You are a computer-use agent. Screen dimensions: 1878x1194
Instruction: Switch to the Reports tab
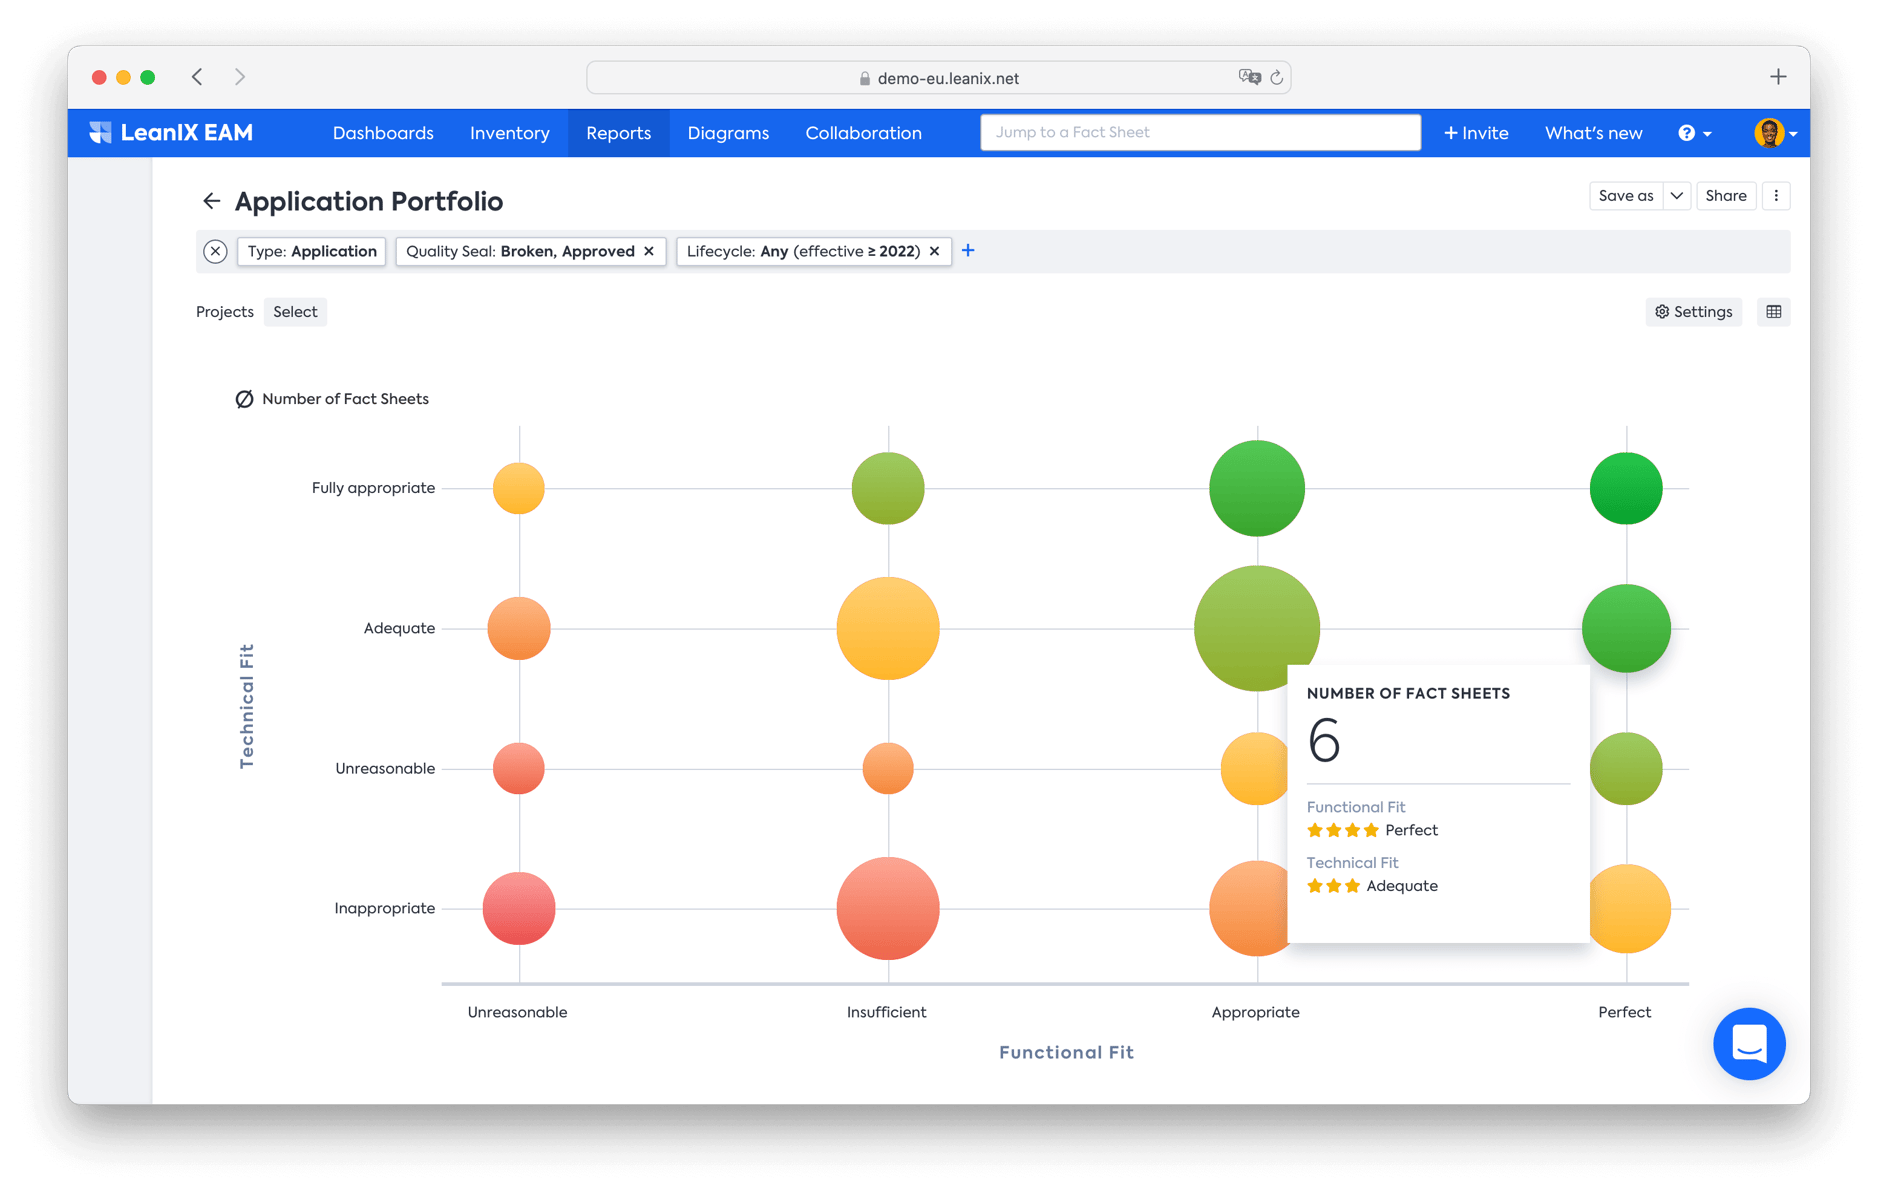617,132
